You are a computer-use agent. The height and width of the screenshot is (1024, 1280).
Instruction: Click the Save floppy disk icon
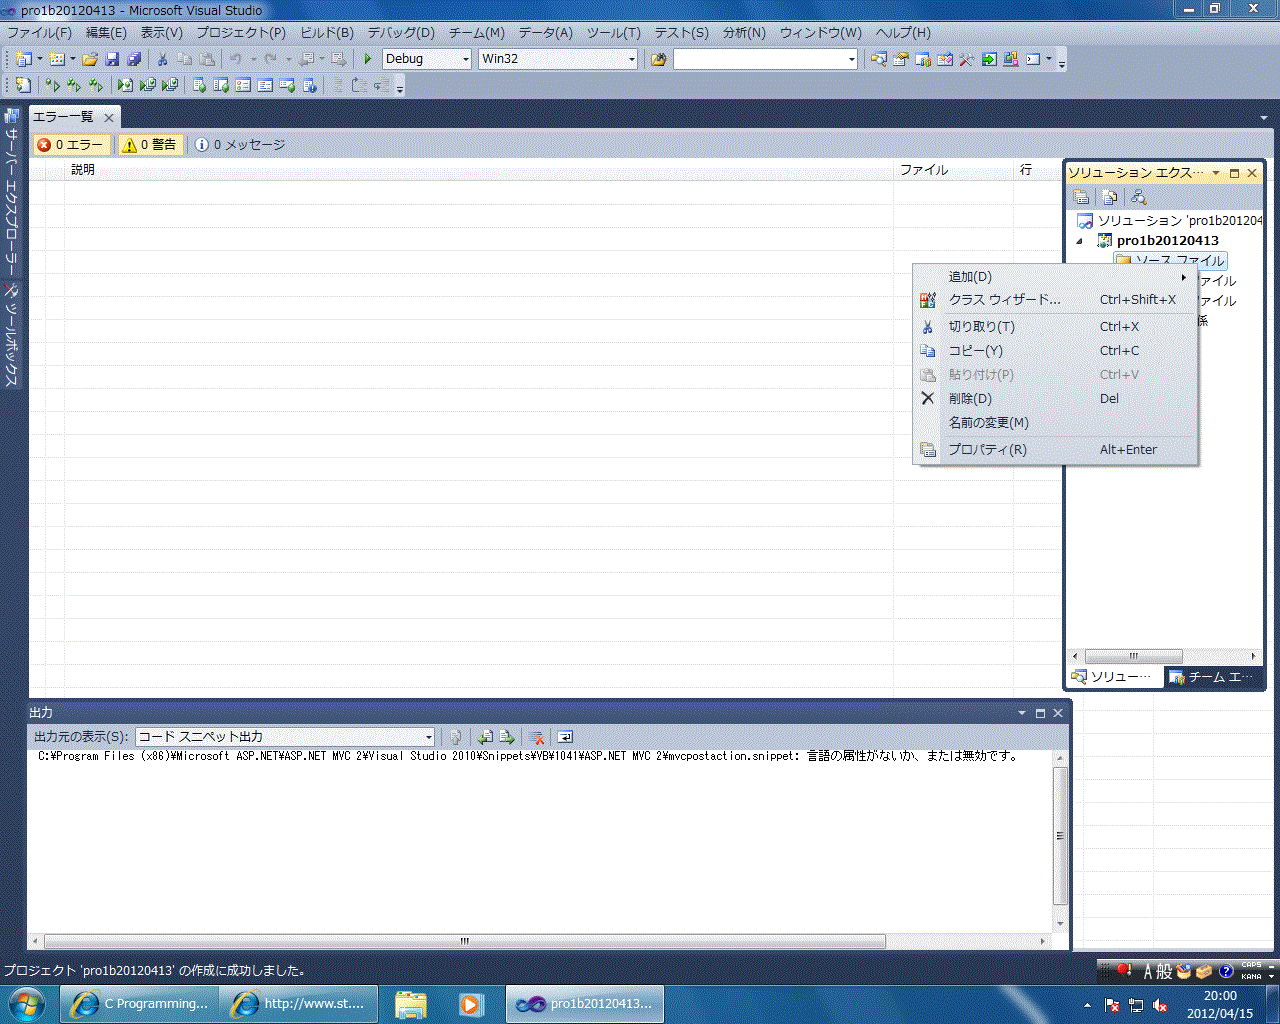(112, 59)
